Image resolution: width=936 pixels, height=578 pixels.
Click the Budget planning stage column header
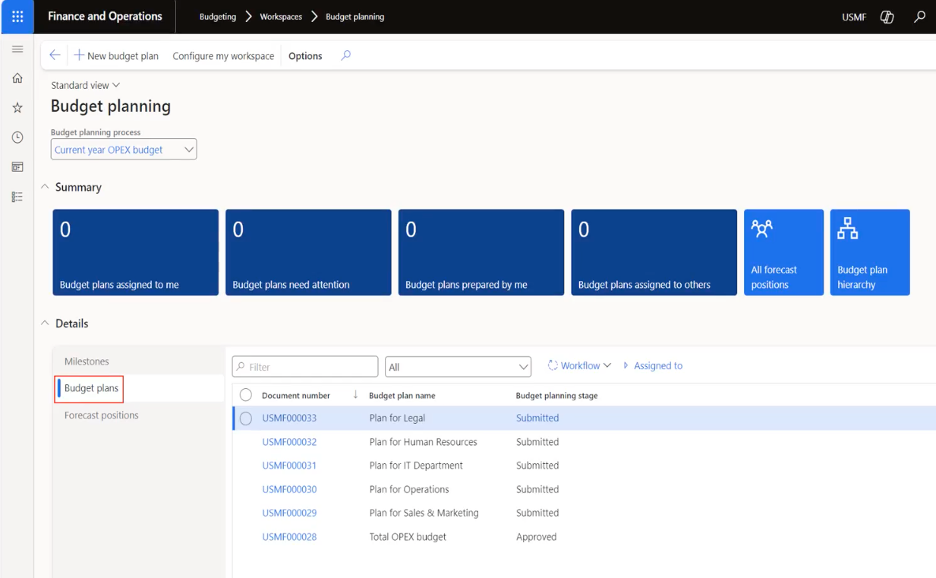pyautogui.click(x=557, y=395)
